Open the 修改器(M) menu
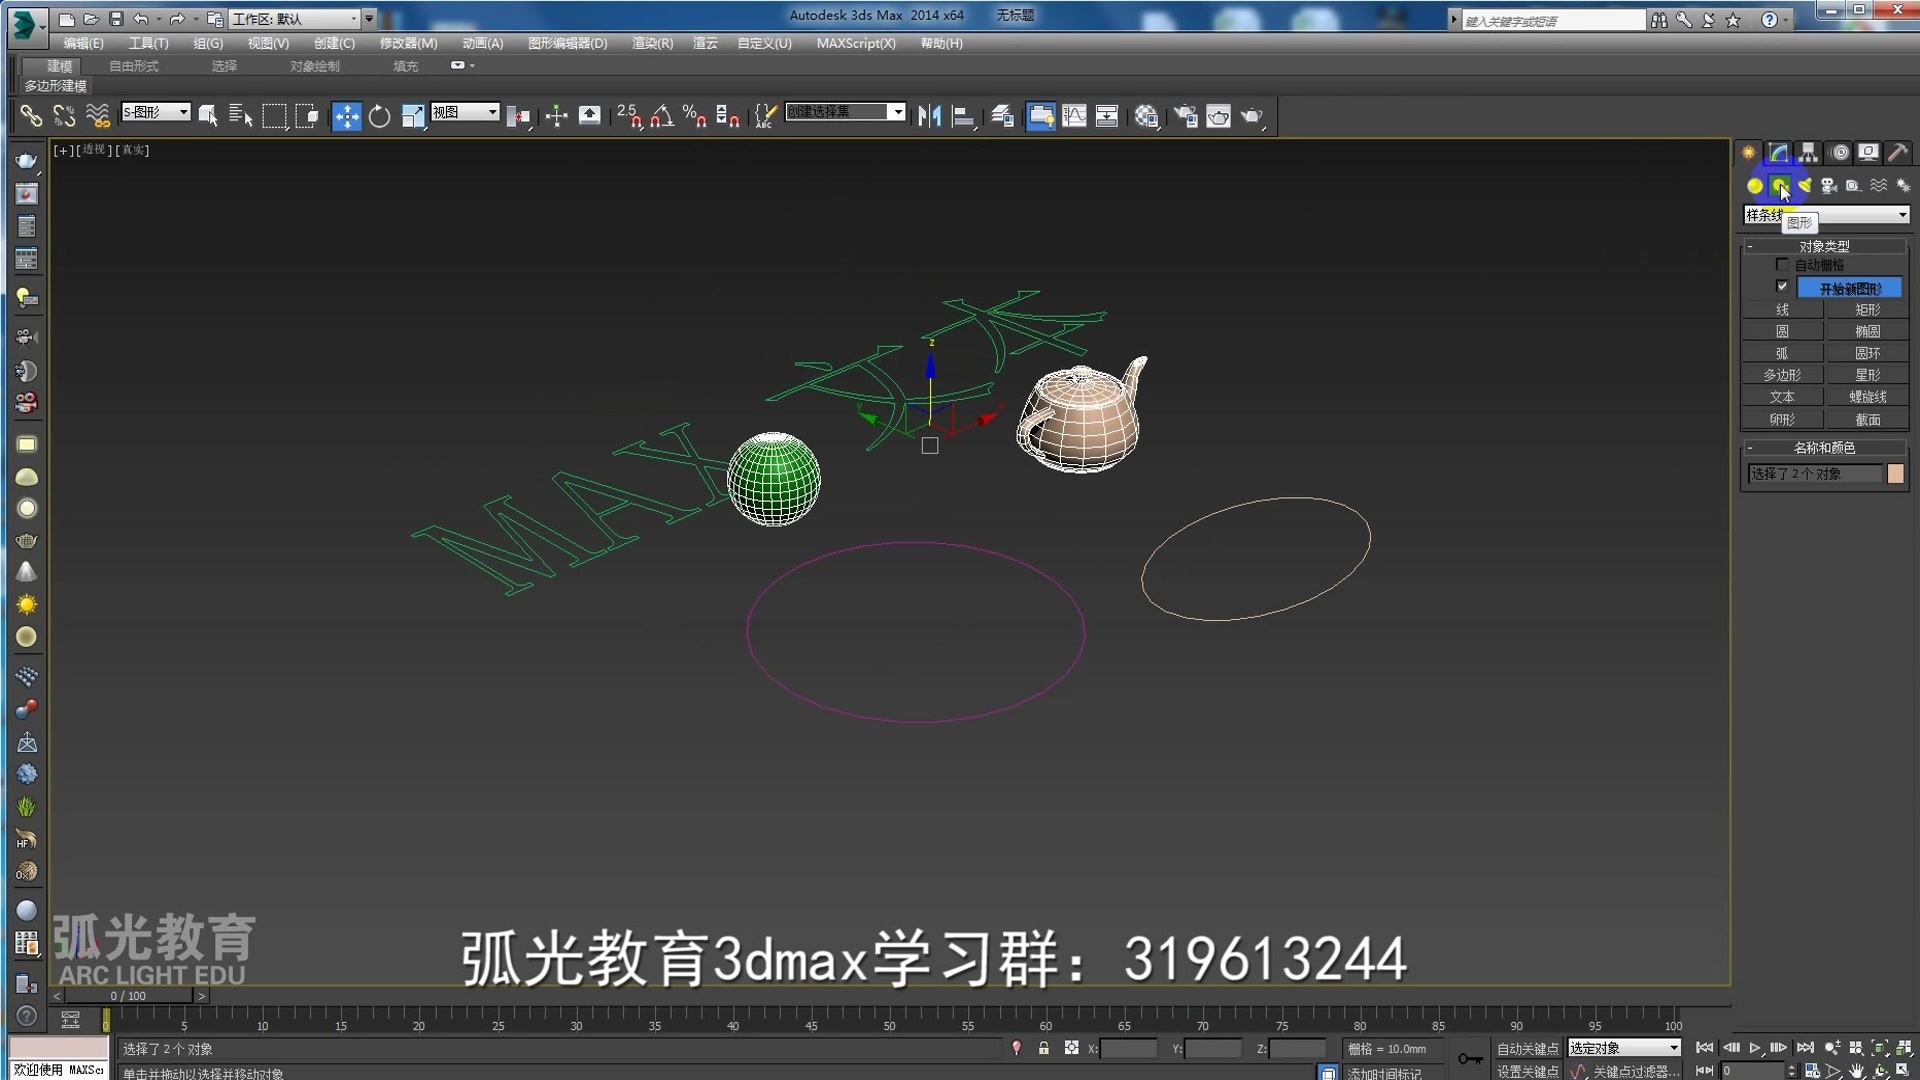The image size is (1920, 1080). coord(408,43)
